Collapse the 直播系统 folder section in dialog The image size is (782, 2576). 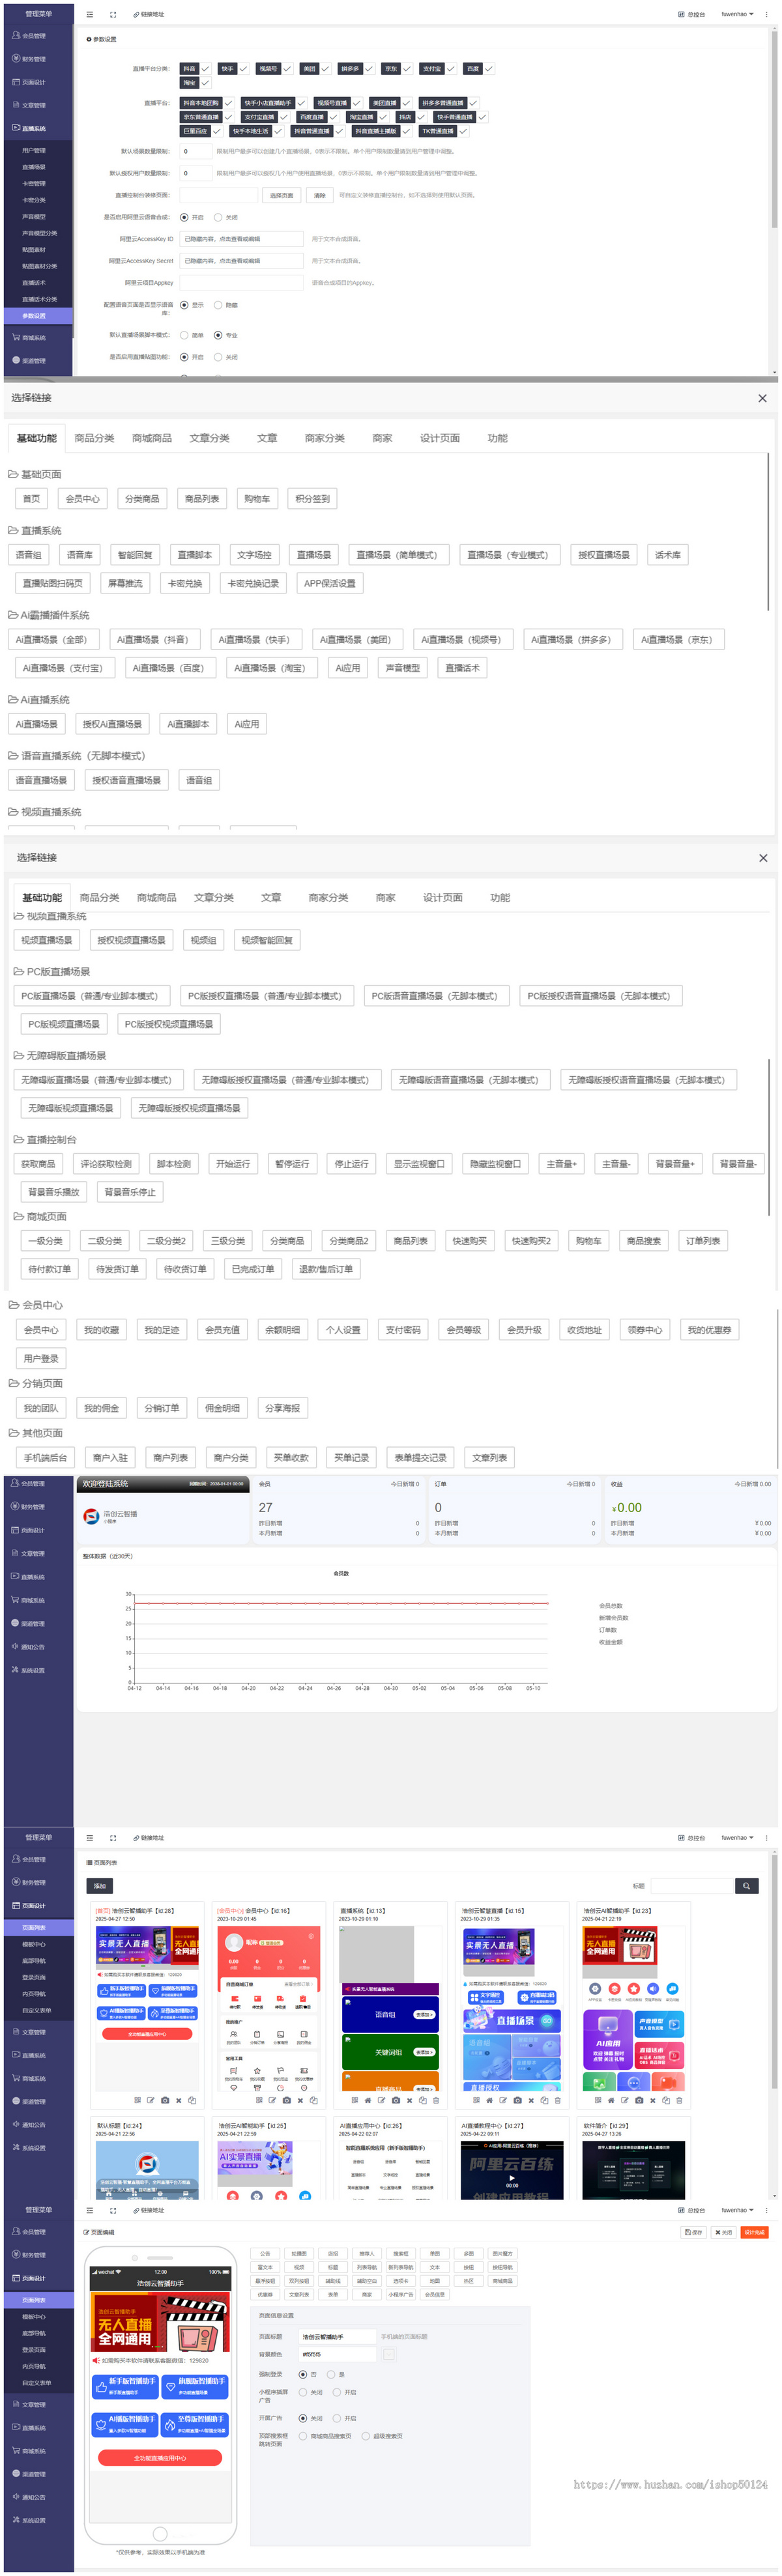coord(13,530)
